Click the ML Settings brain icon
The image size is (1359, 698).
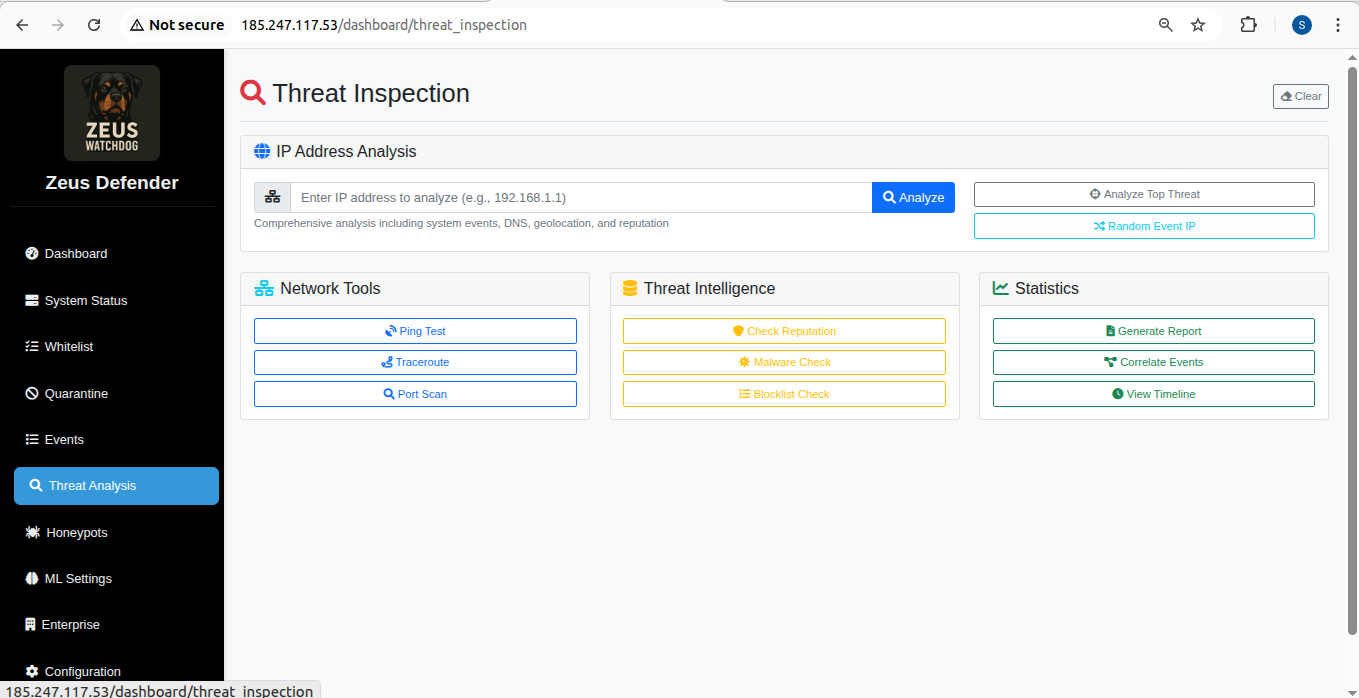click(32, 579)
